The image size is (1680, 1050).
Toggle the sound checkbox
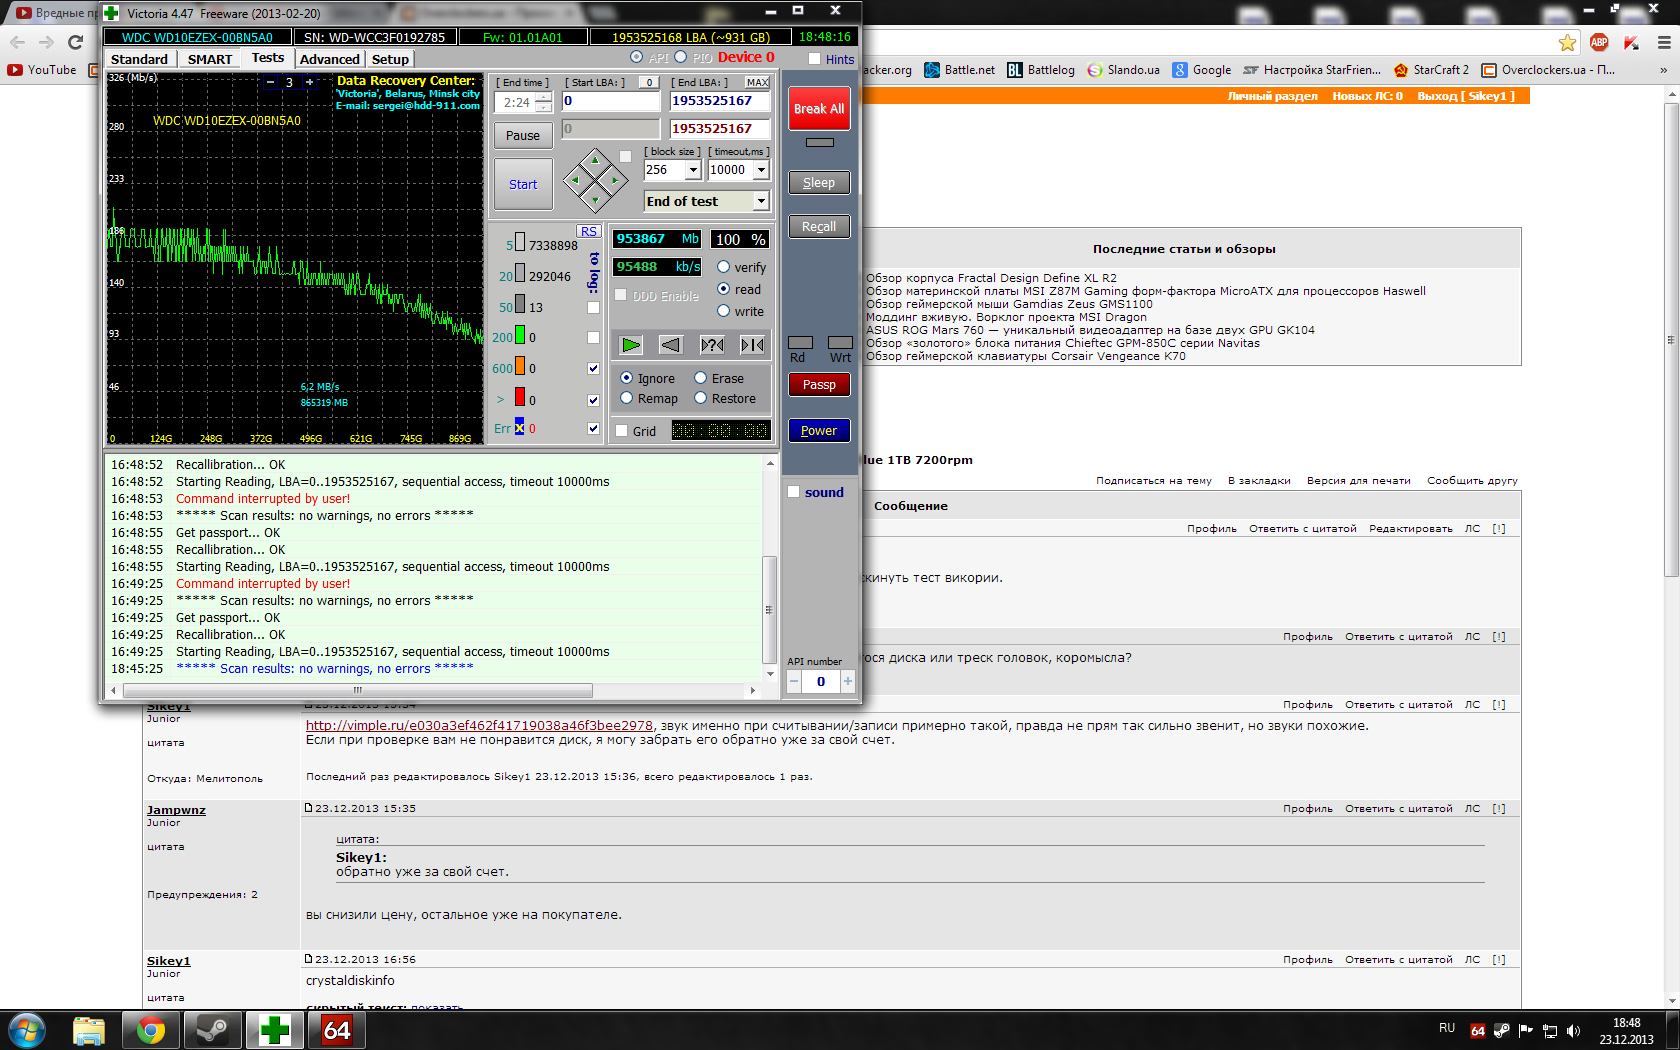[794, 492]
